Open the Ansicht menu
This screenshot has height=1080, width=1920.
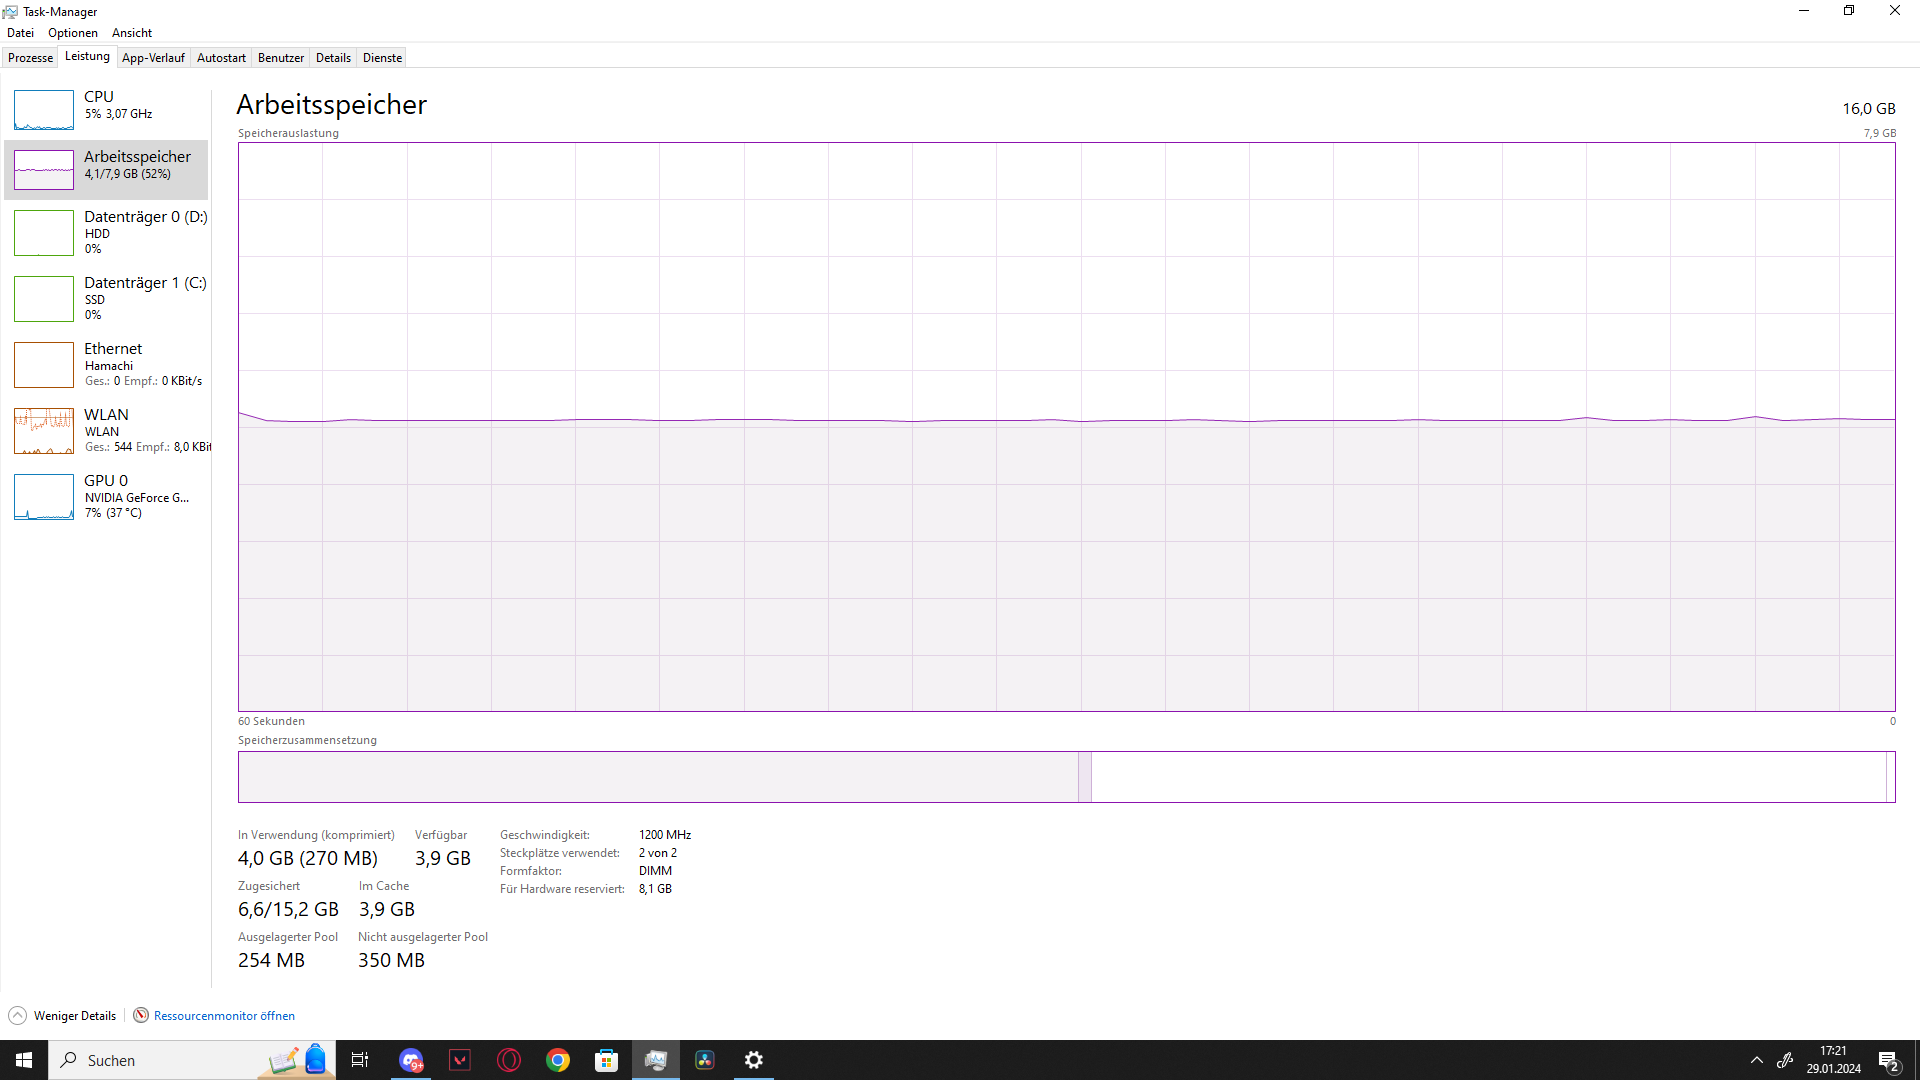pyautogui.click(x=132, y=33)
